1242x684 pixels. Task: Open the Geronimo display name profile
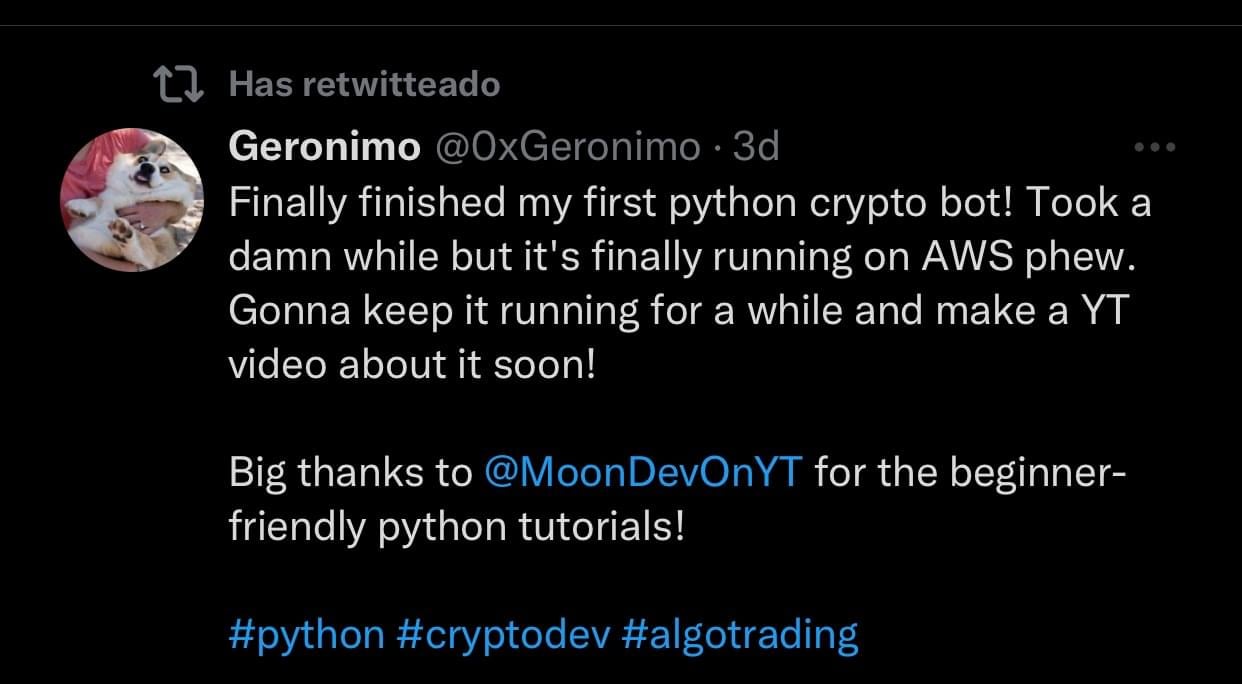(x=324, y=147)
